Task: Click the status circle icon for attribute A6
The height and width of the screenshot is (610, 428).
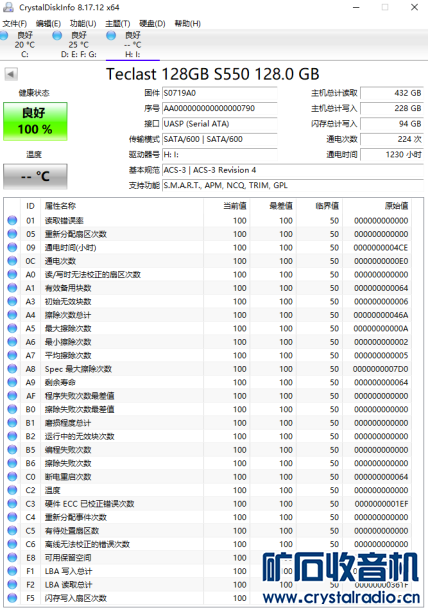Action: coord(12,342)
